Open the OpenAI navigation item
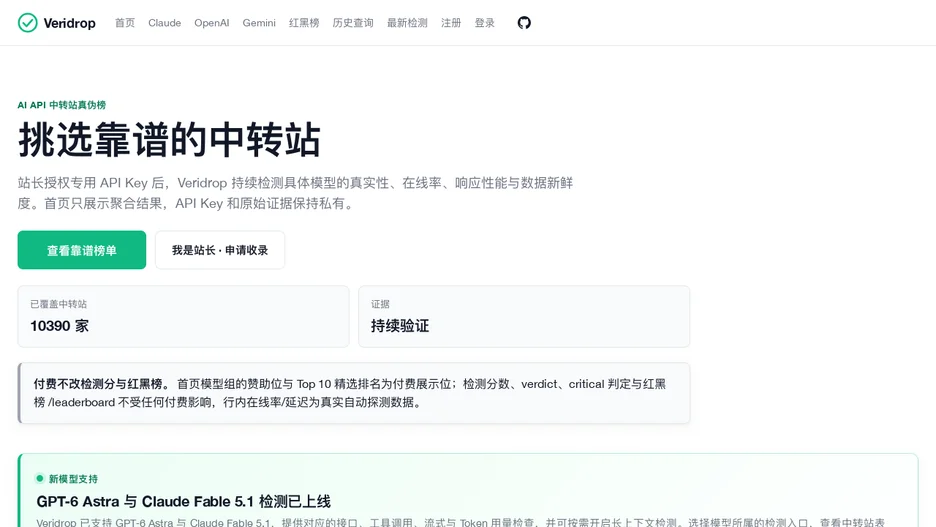Screen dimensions: 936x527 point(211,23)
